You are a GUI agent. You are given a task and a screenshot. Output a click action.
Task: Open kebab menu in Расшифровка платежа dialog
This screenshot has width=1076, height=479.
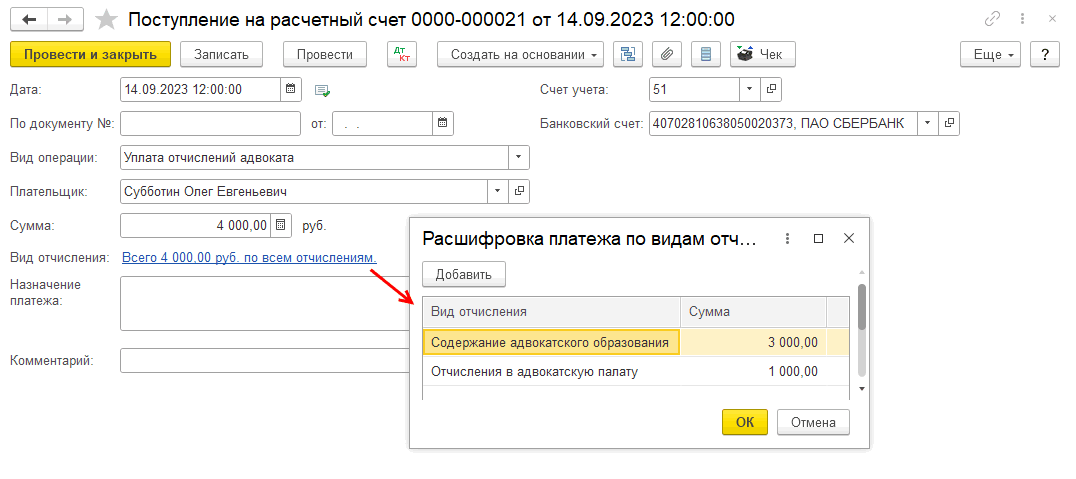tap(787, 239)
